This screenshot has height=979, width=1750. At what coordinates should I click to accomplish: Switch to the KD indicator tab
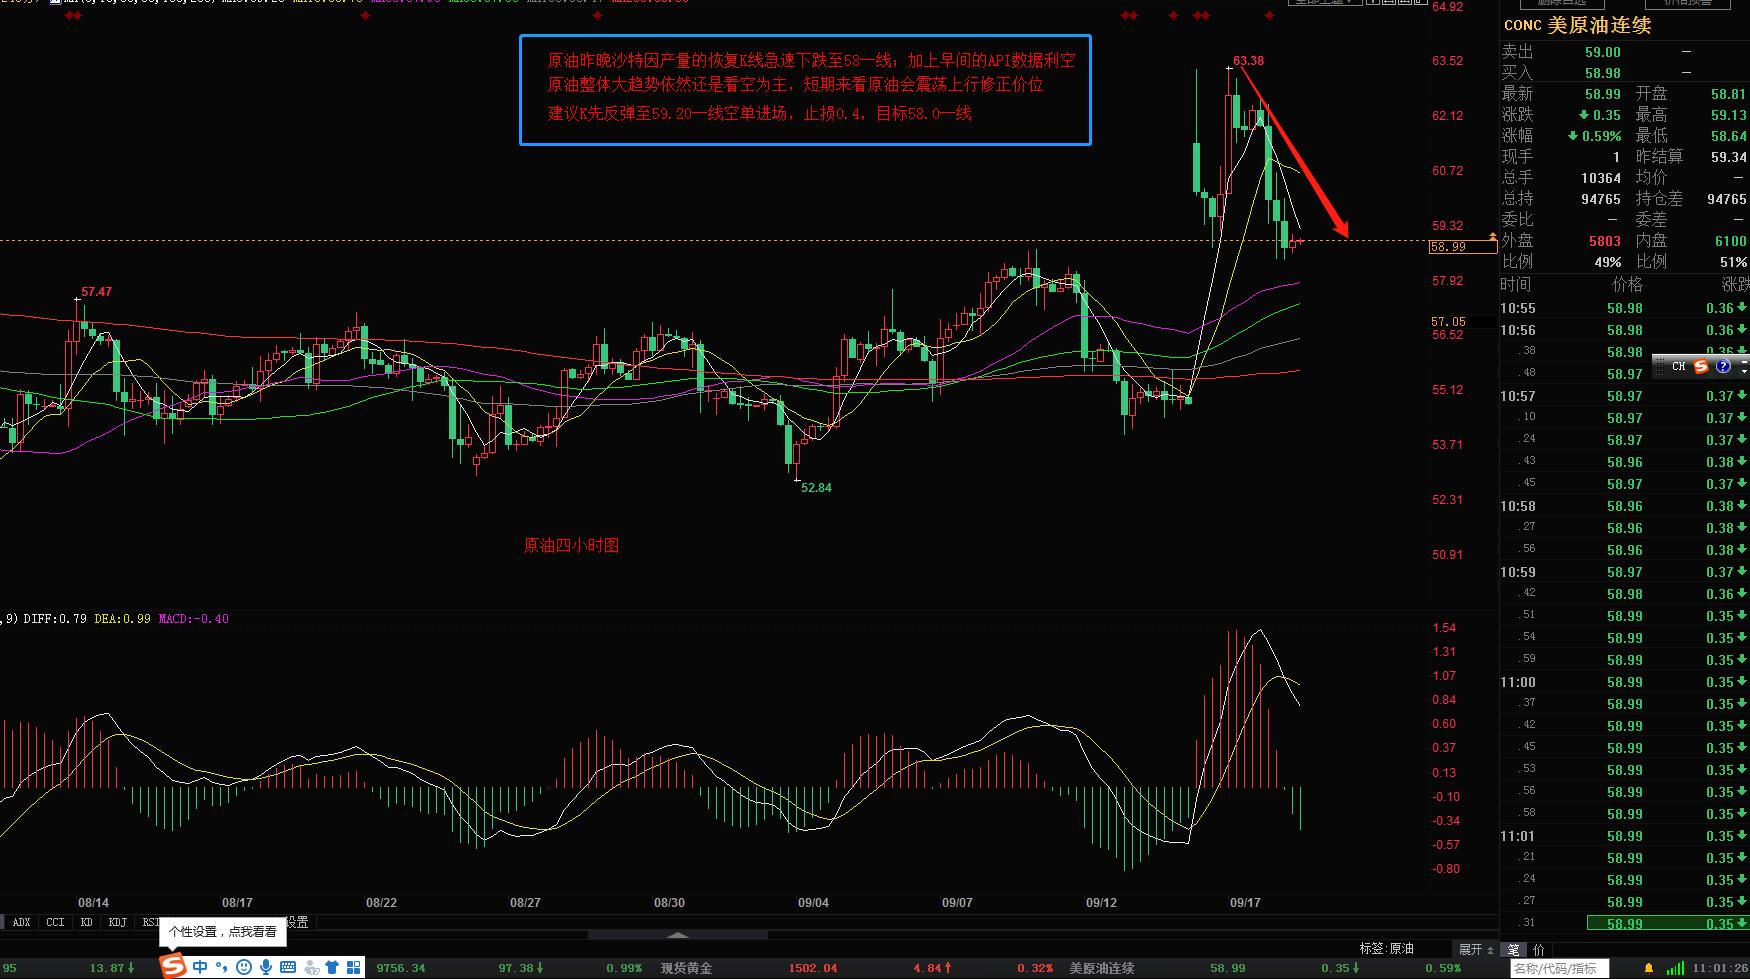tap(86, 922)
